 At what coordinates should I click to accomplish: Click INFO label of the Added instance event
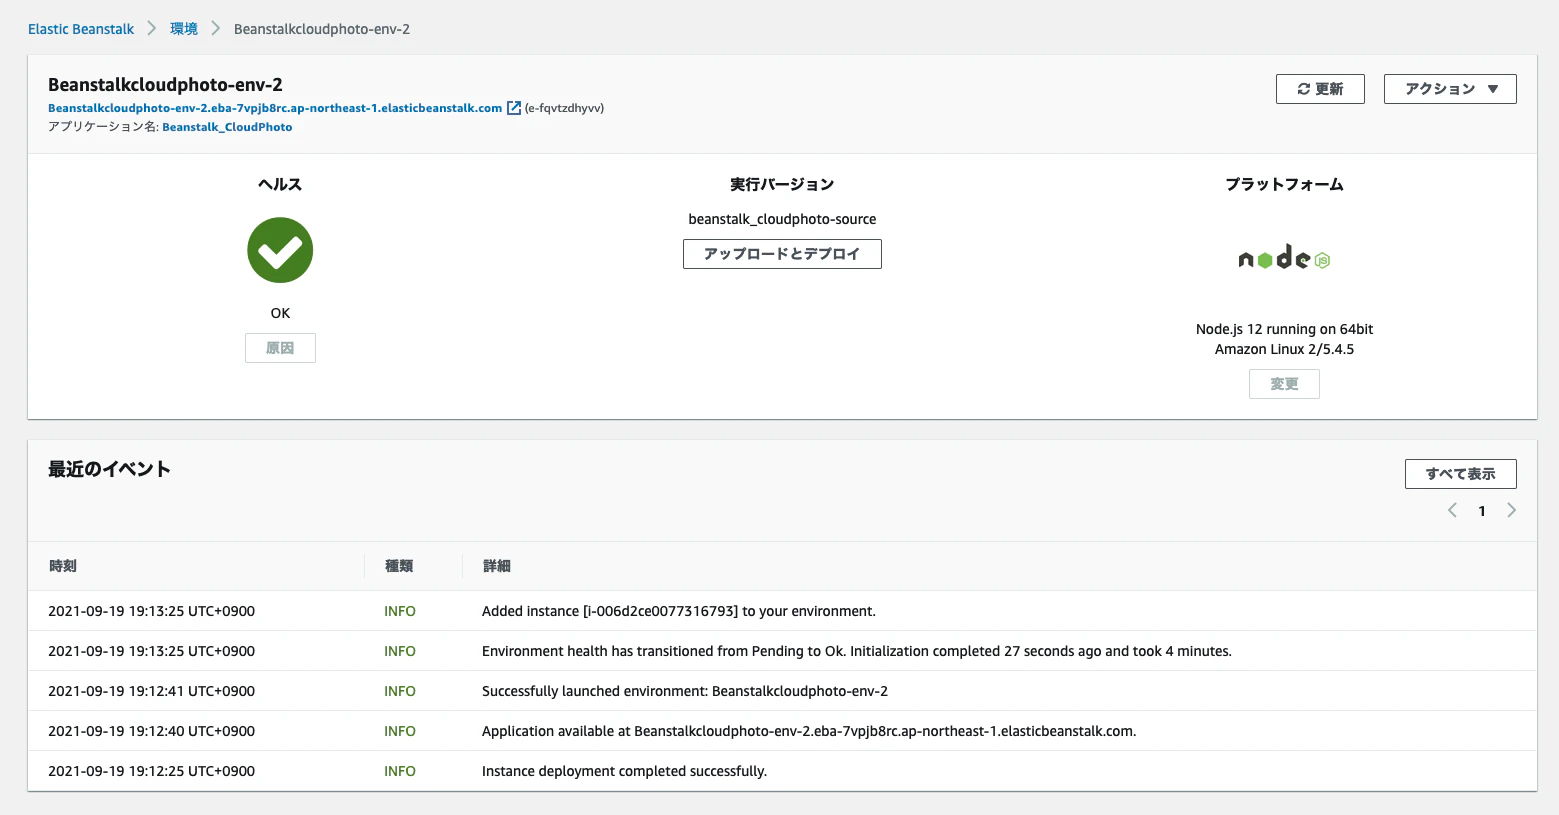click(x=400, y=611)
